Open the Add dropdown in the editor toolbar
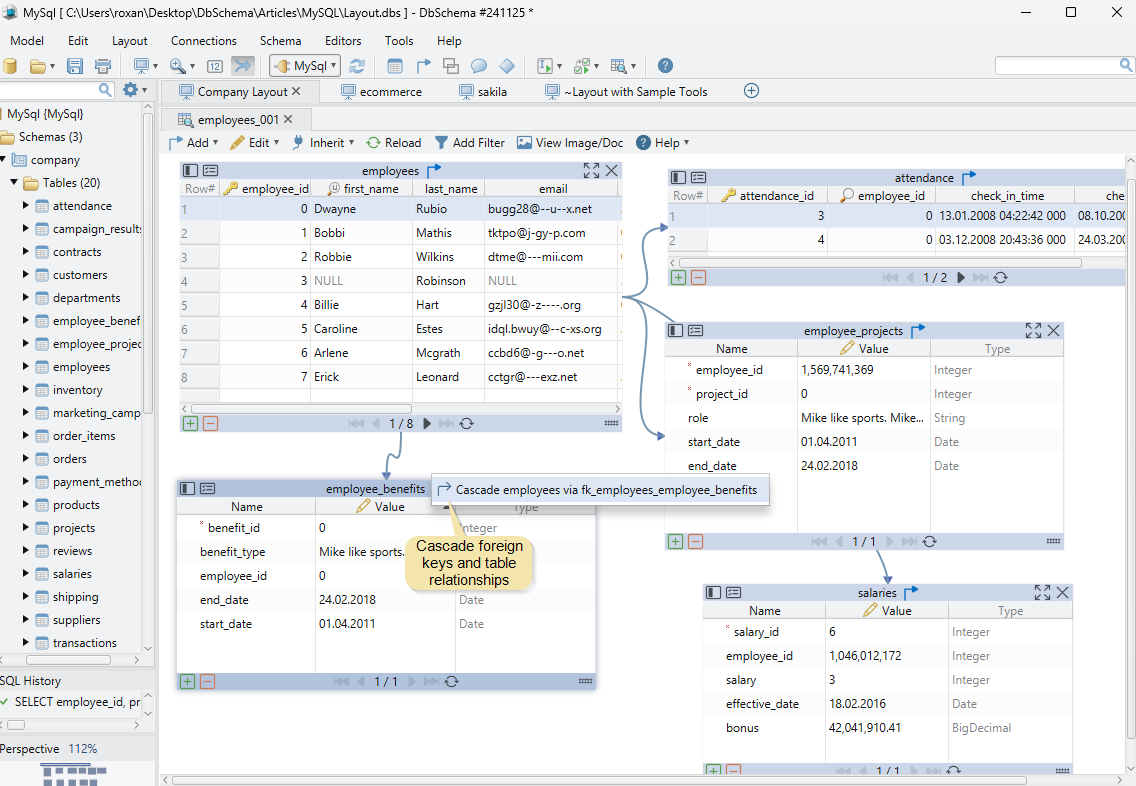 click(x=193, y=143)
